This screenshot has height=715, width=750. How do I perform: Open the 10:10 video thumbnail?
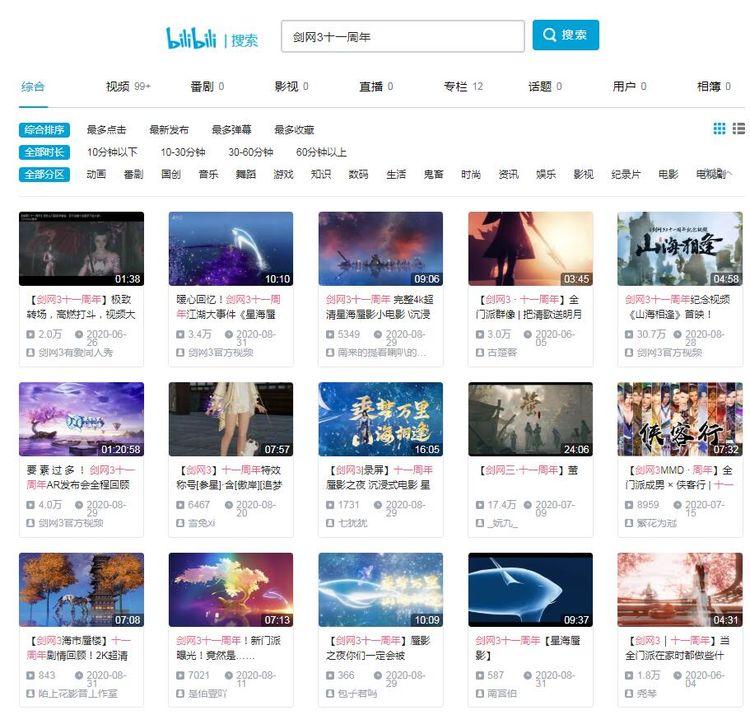tap(231, 249)
